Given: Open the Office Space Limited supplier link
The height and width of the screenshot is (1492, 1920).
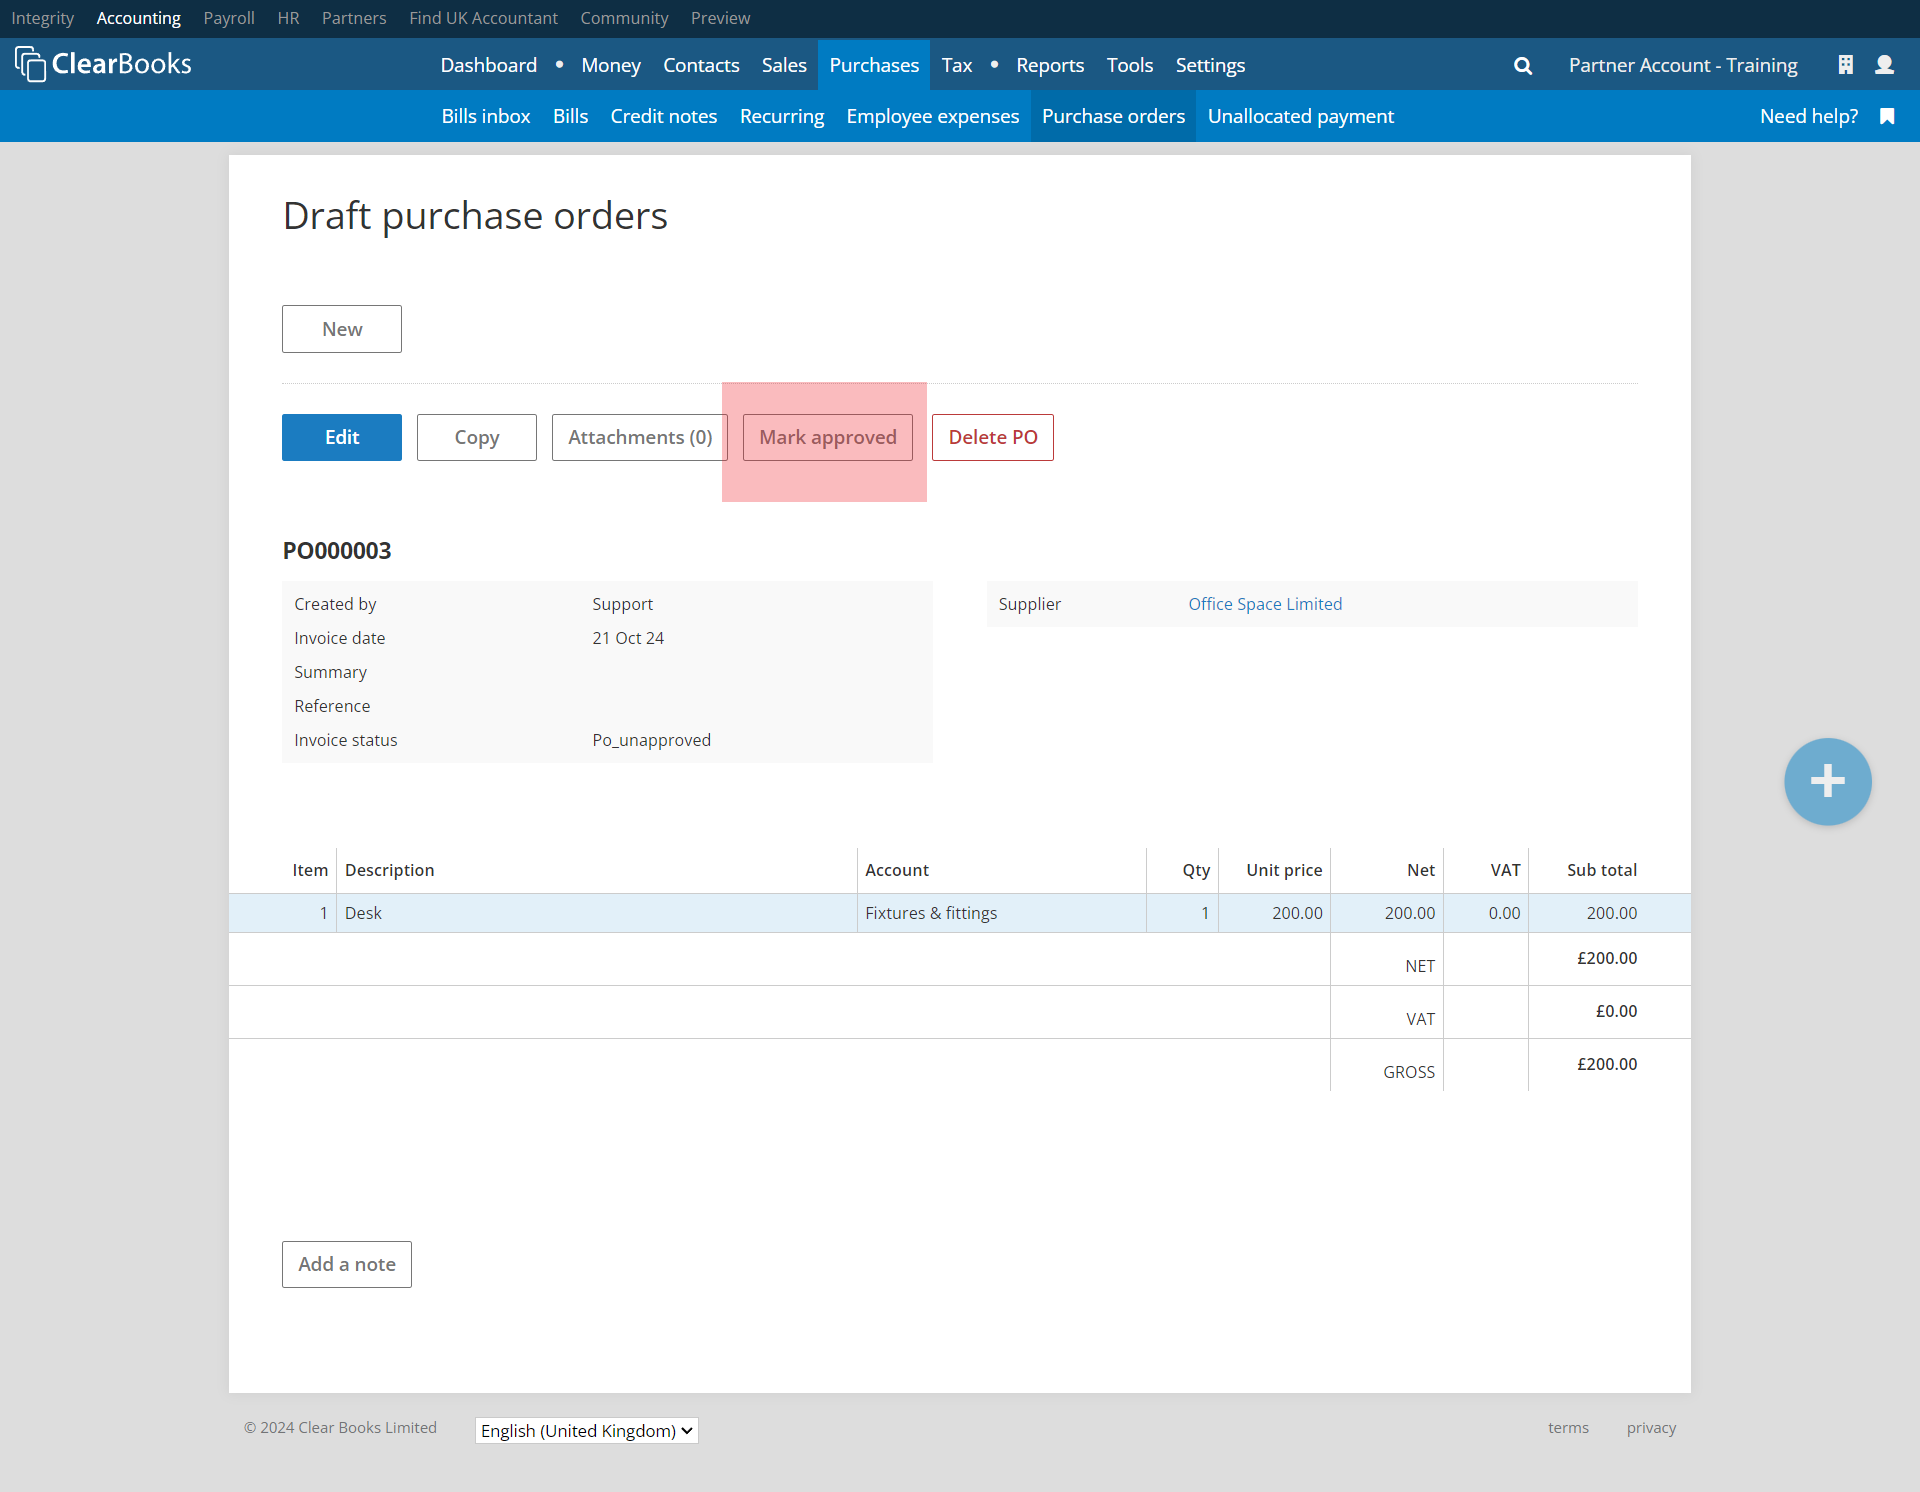Looking at the screenshot, I should tap(1264, 604).
